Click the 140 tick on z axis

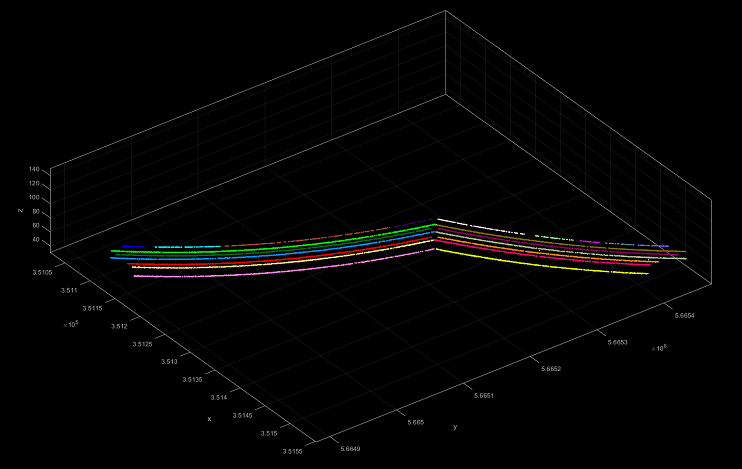pos(34,170)
